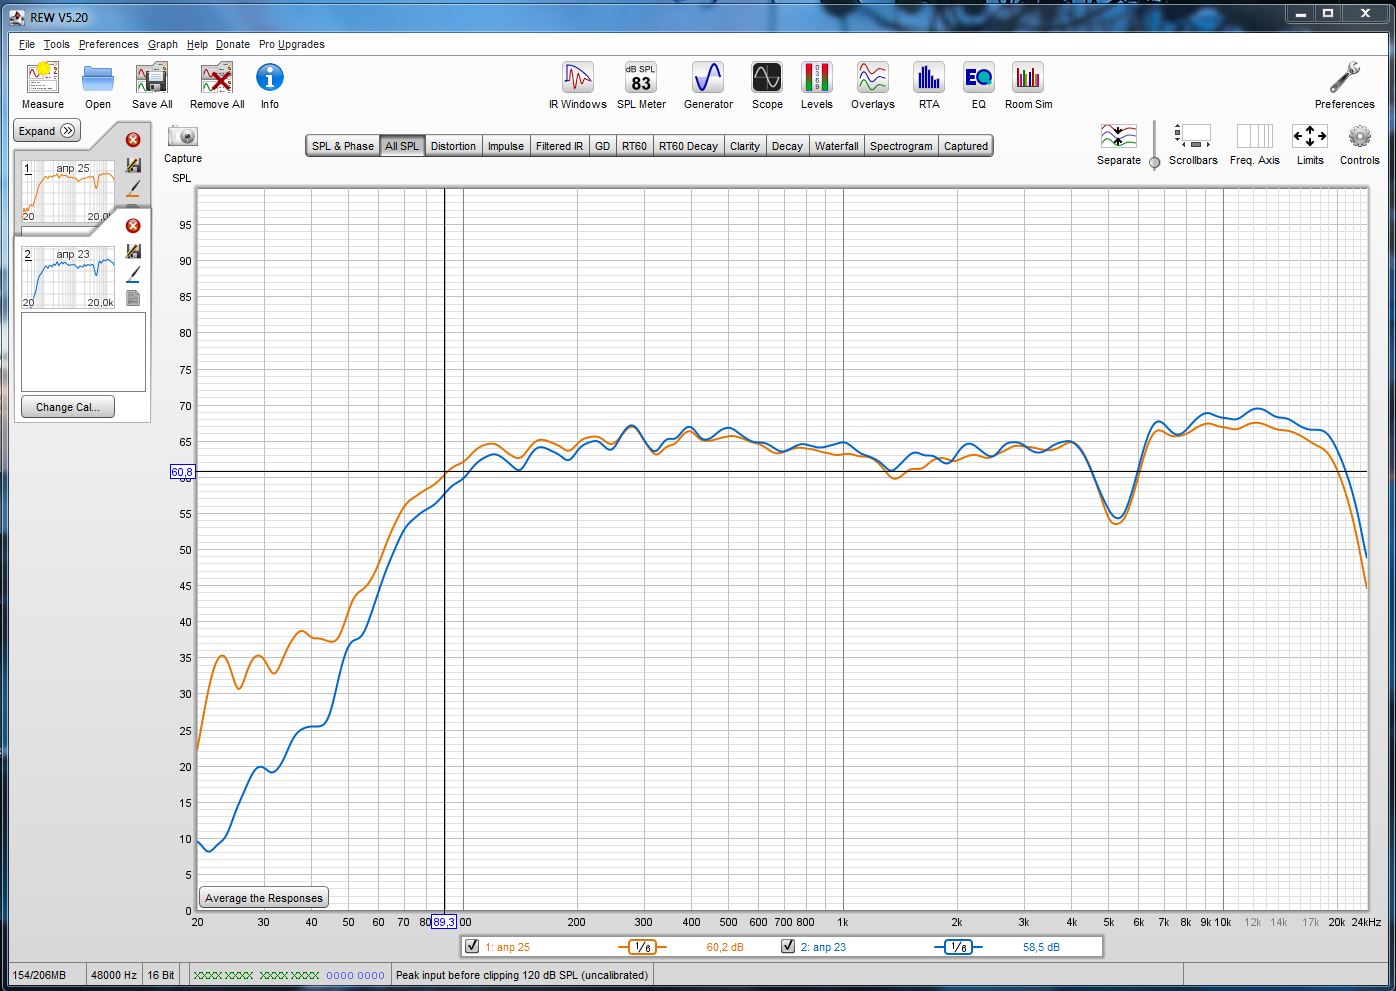Click Average the Responses button
This screenshot has height=991, width=1396.
click(x=264, y=898)
